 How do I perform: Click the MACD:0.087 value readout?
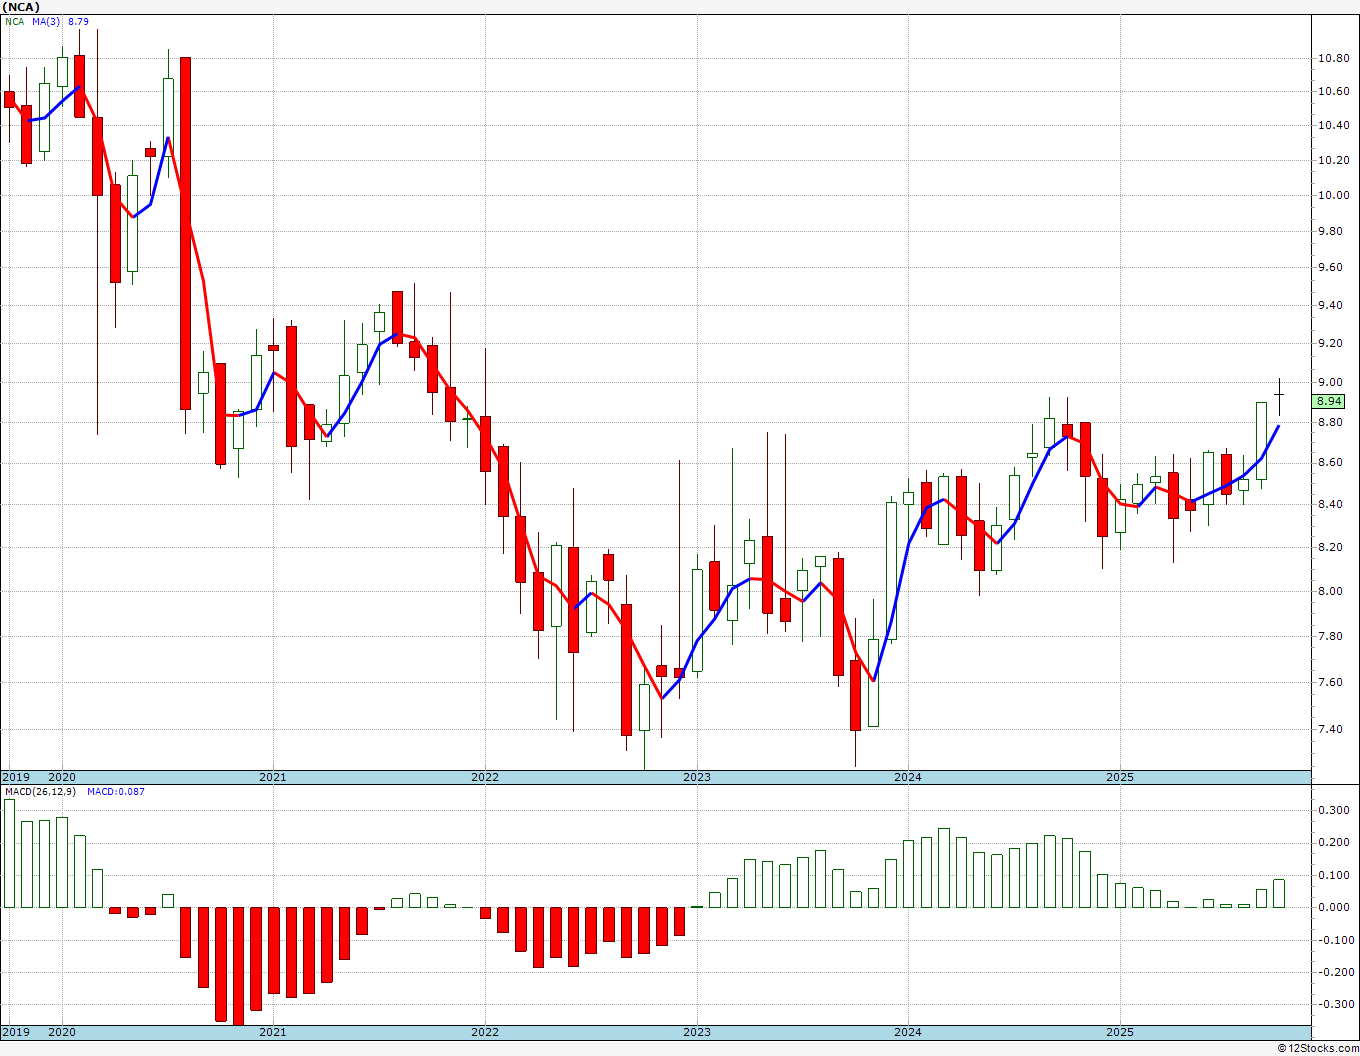115,792
